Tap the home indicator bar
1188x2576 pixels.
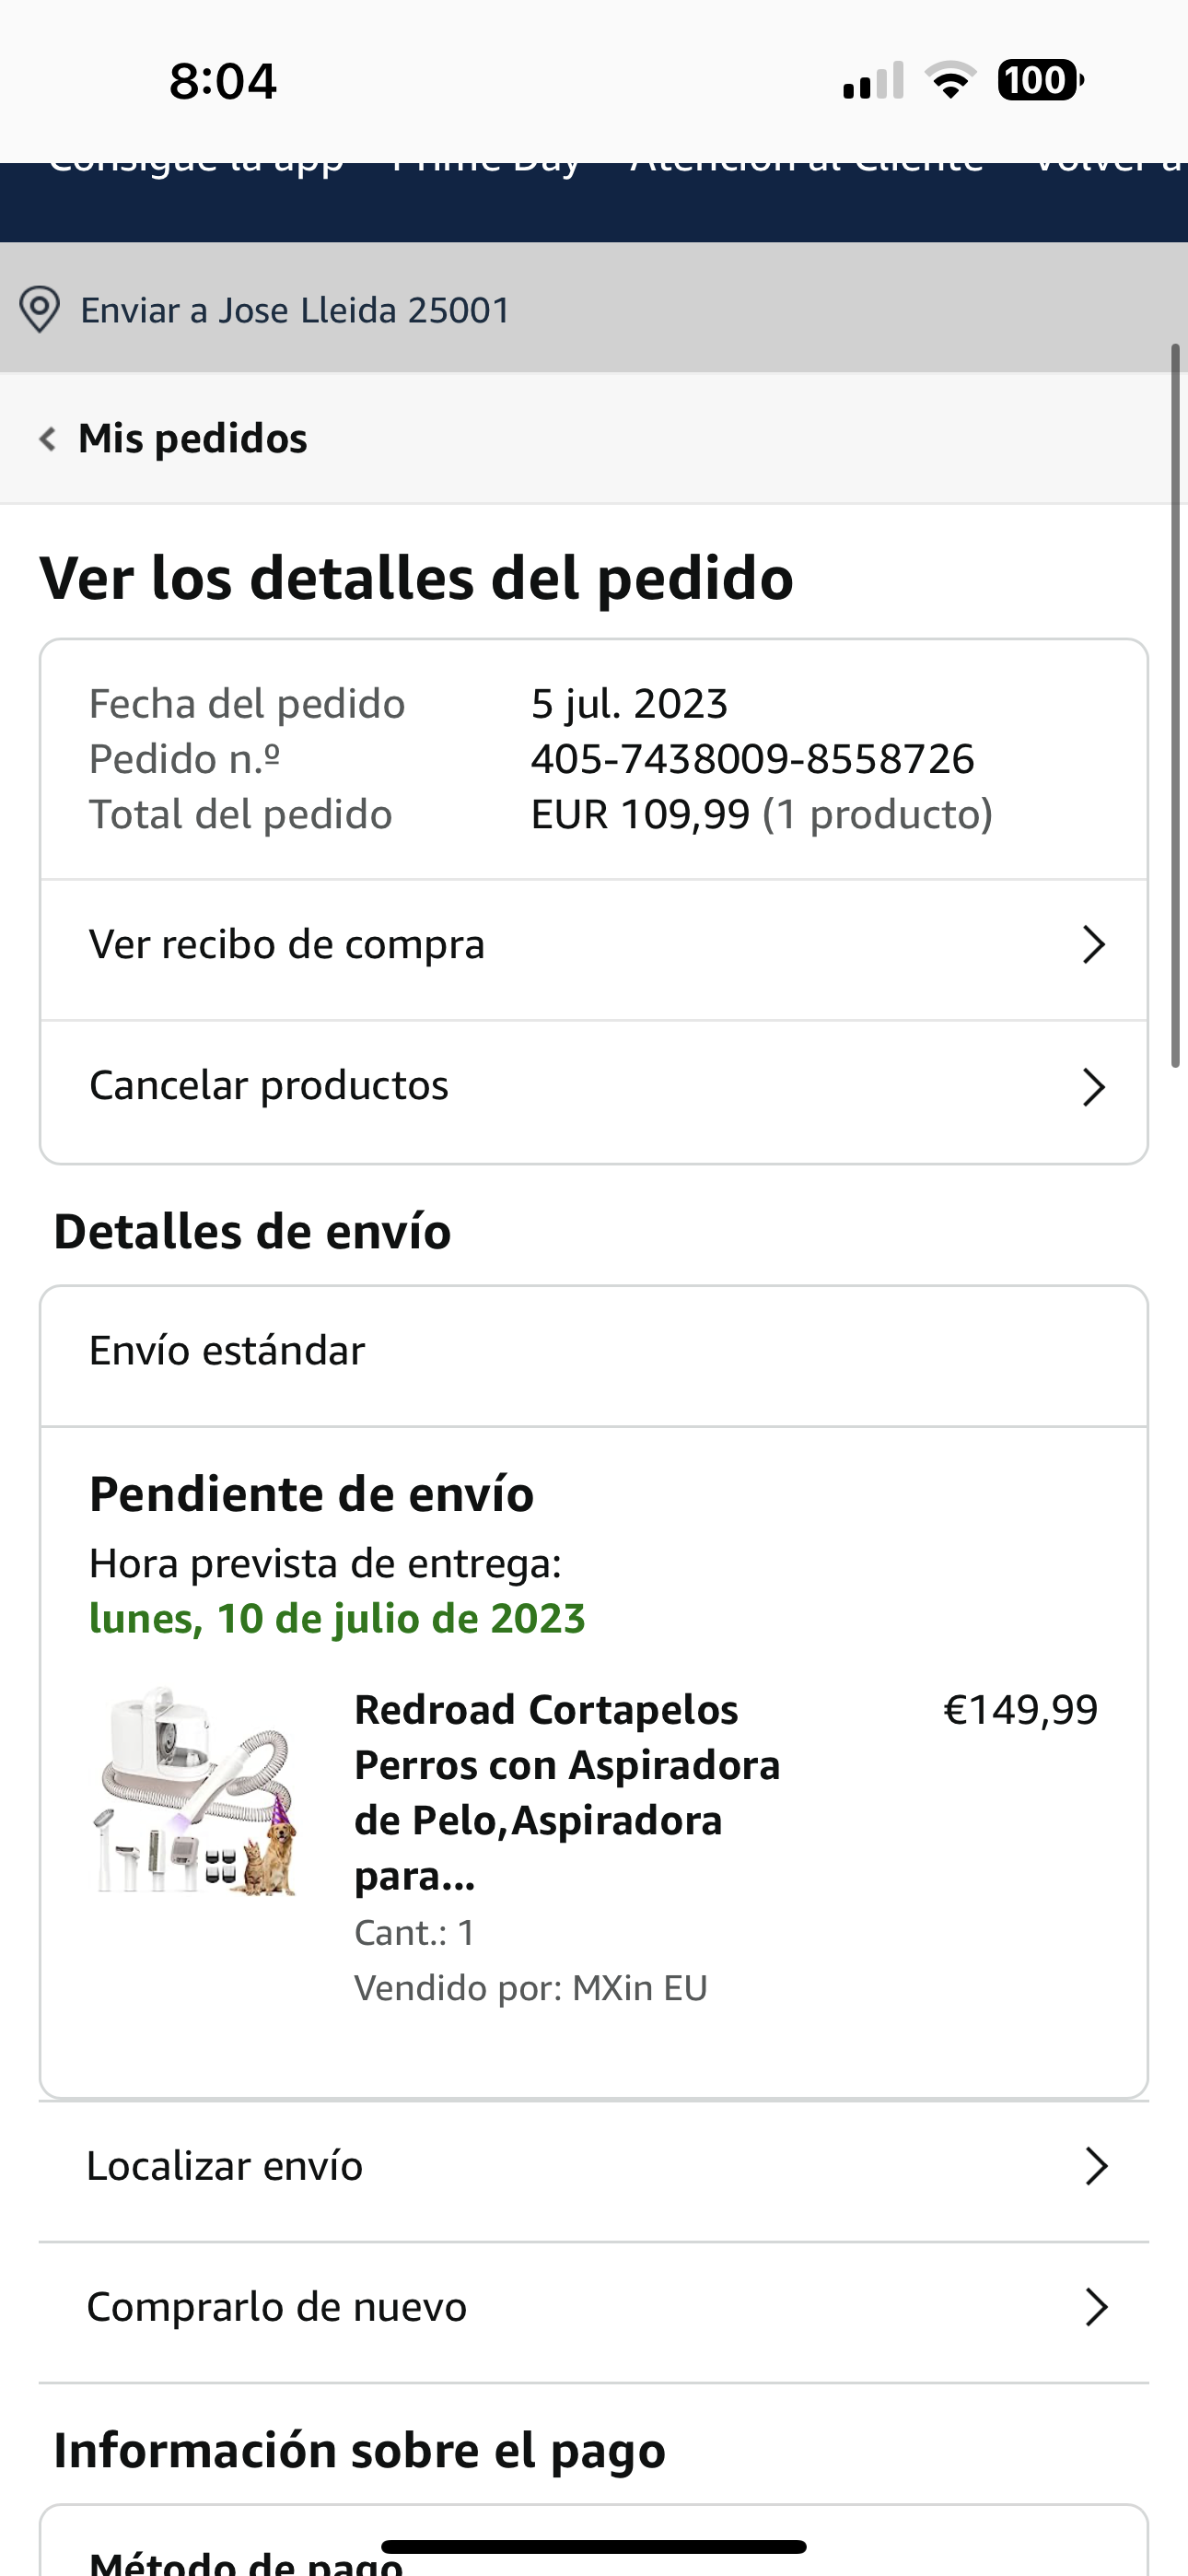pos(594,2546)
